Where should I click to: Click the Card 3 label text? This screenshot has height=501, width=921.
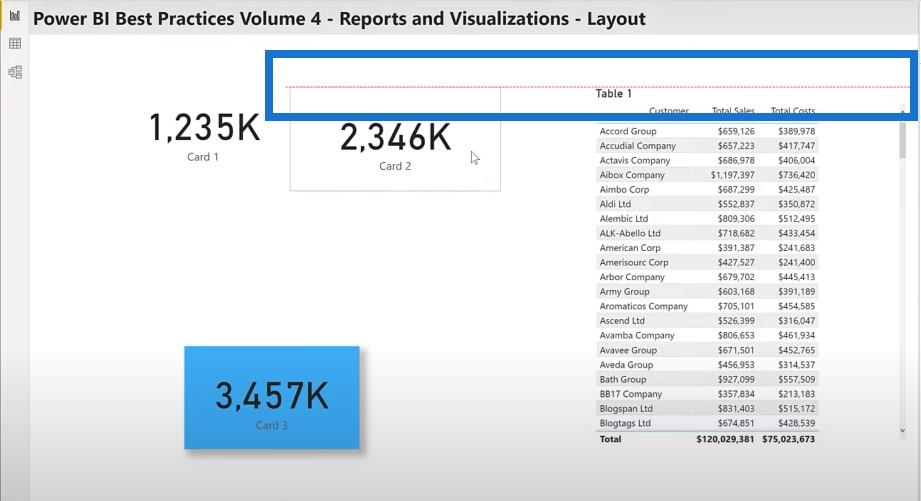point(271,425)
